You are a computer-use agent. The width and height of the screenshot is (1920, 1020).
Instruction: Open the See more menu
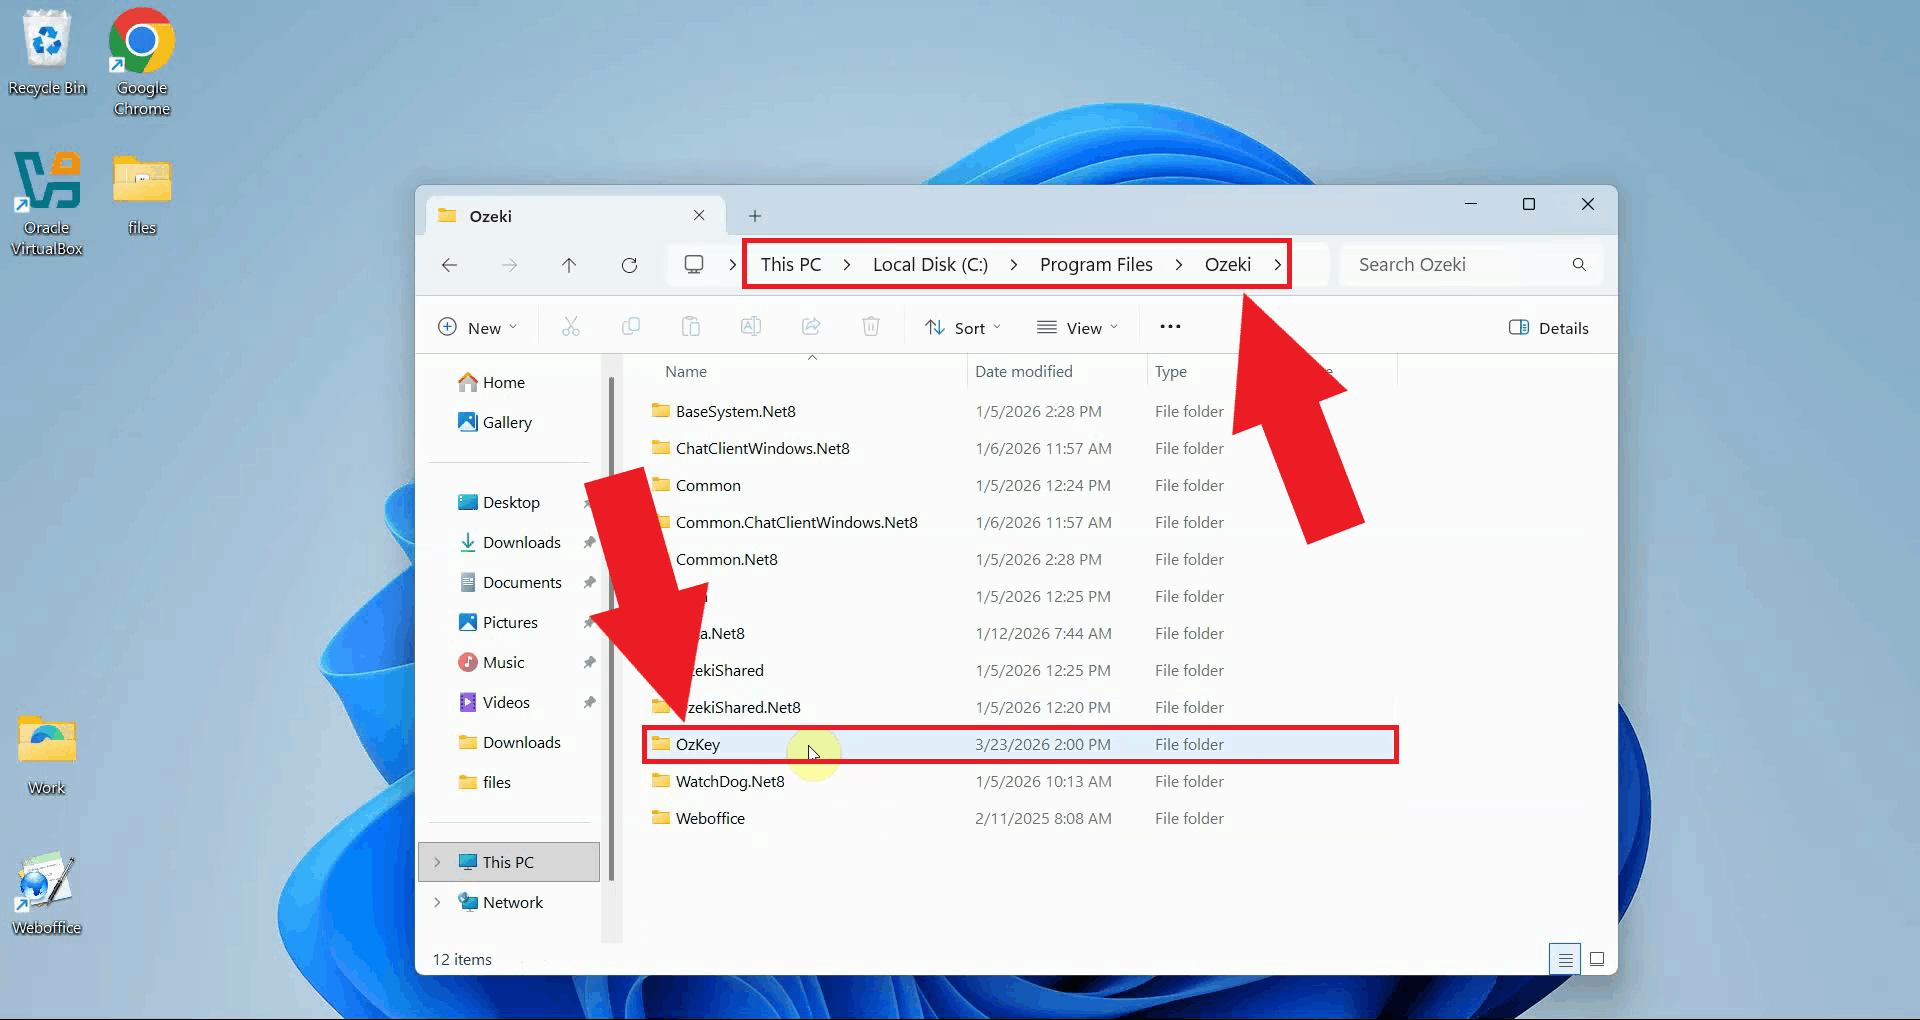coord(1170,326)
